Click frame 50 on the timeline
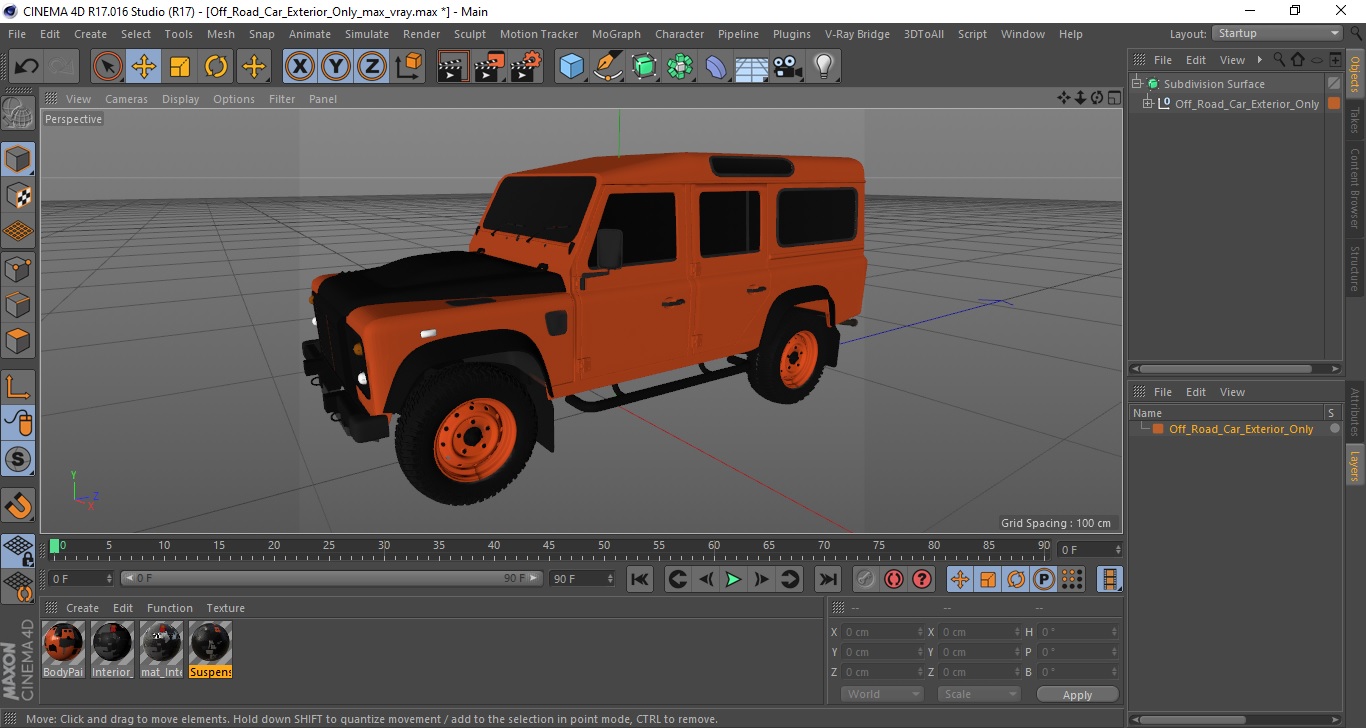The image size is (1366, 728). [x=604, y=548]
